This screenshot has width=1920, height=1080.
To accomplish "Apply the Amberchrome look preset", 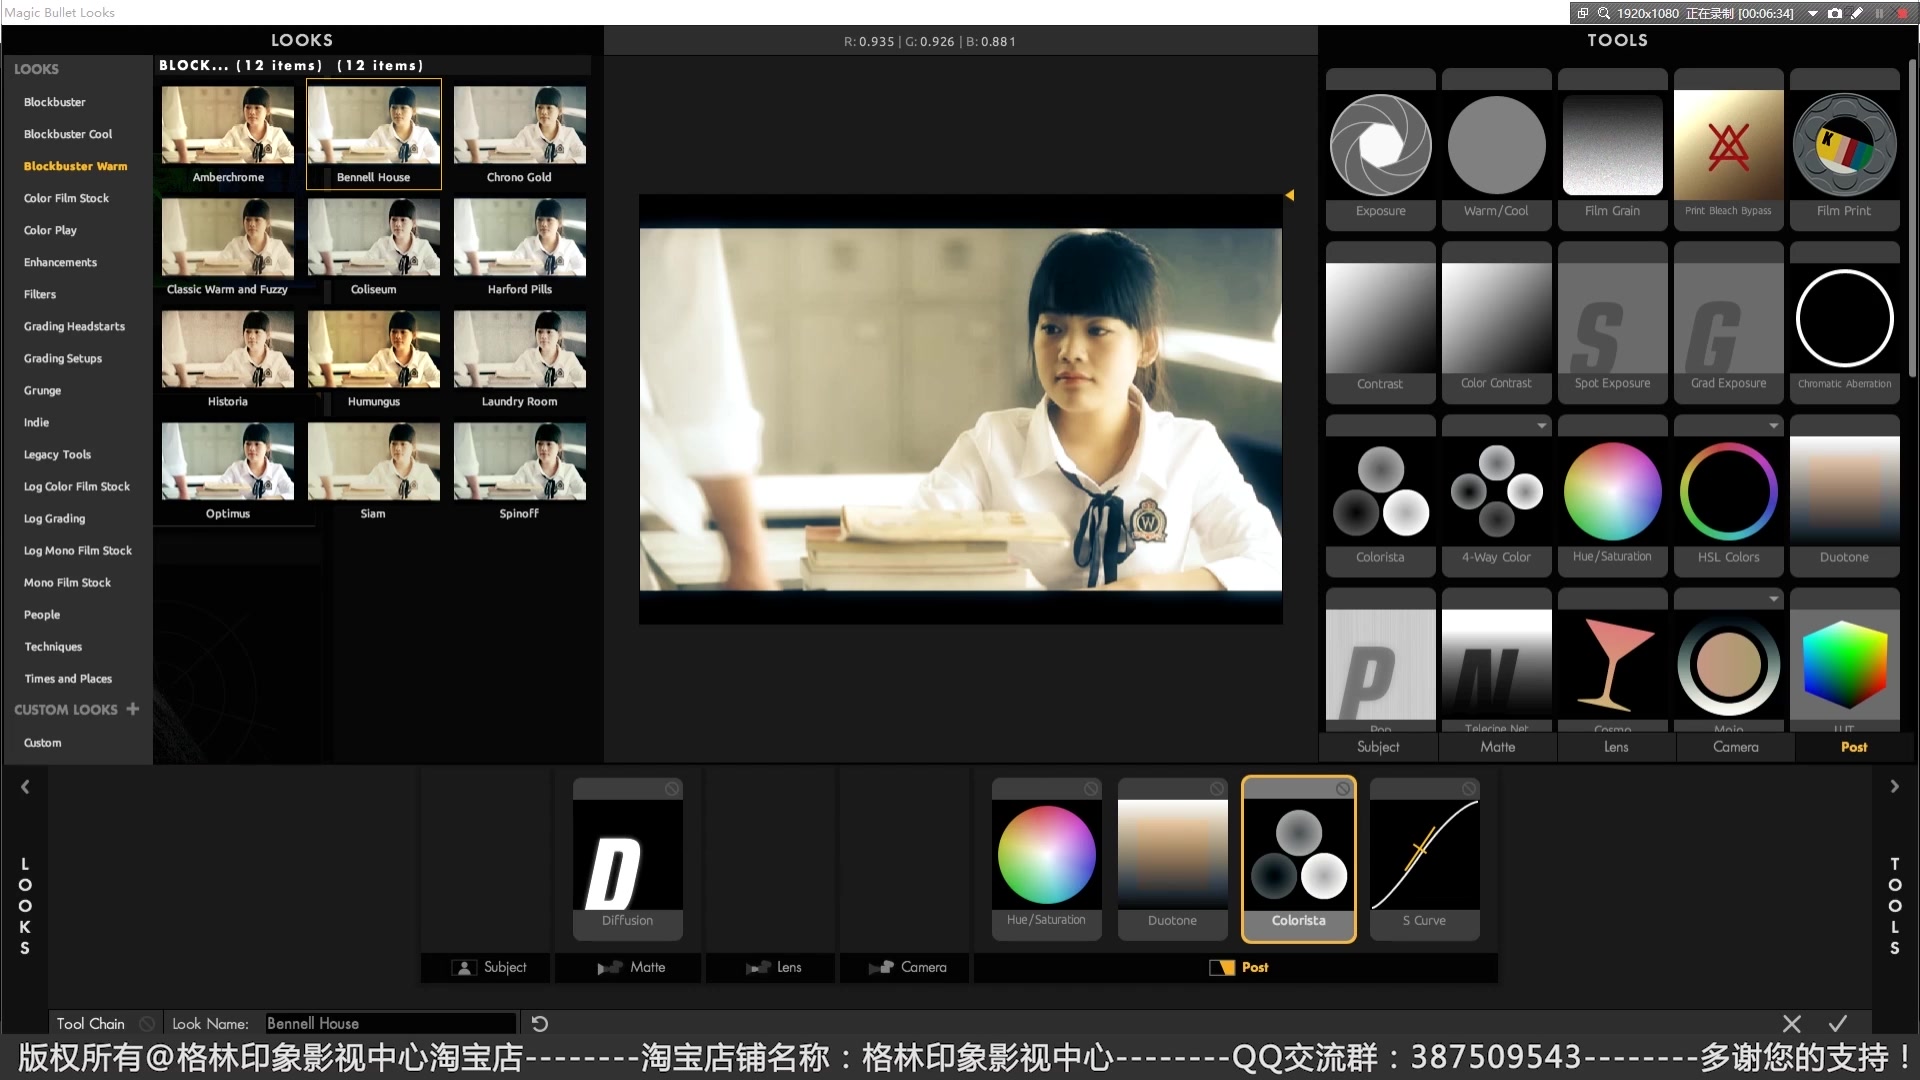I will [228, 134].
